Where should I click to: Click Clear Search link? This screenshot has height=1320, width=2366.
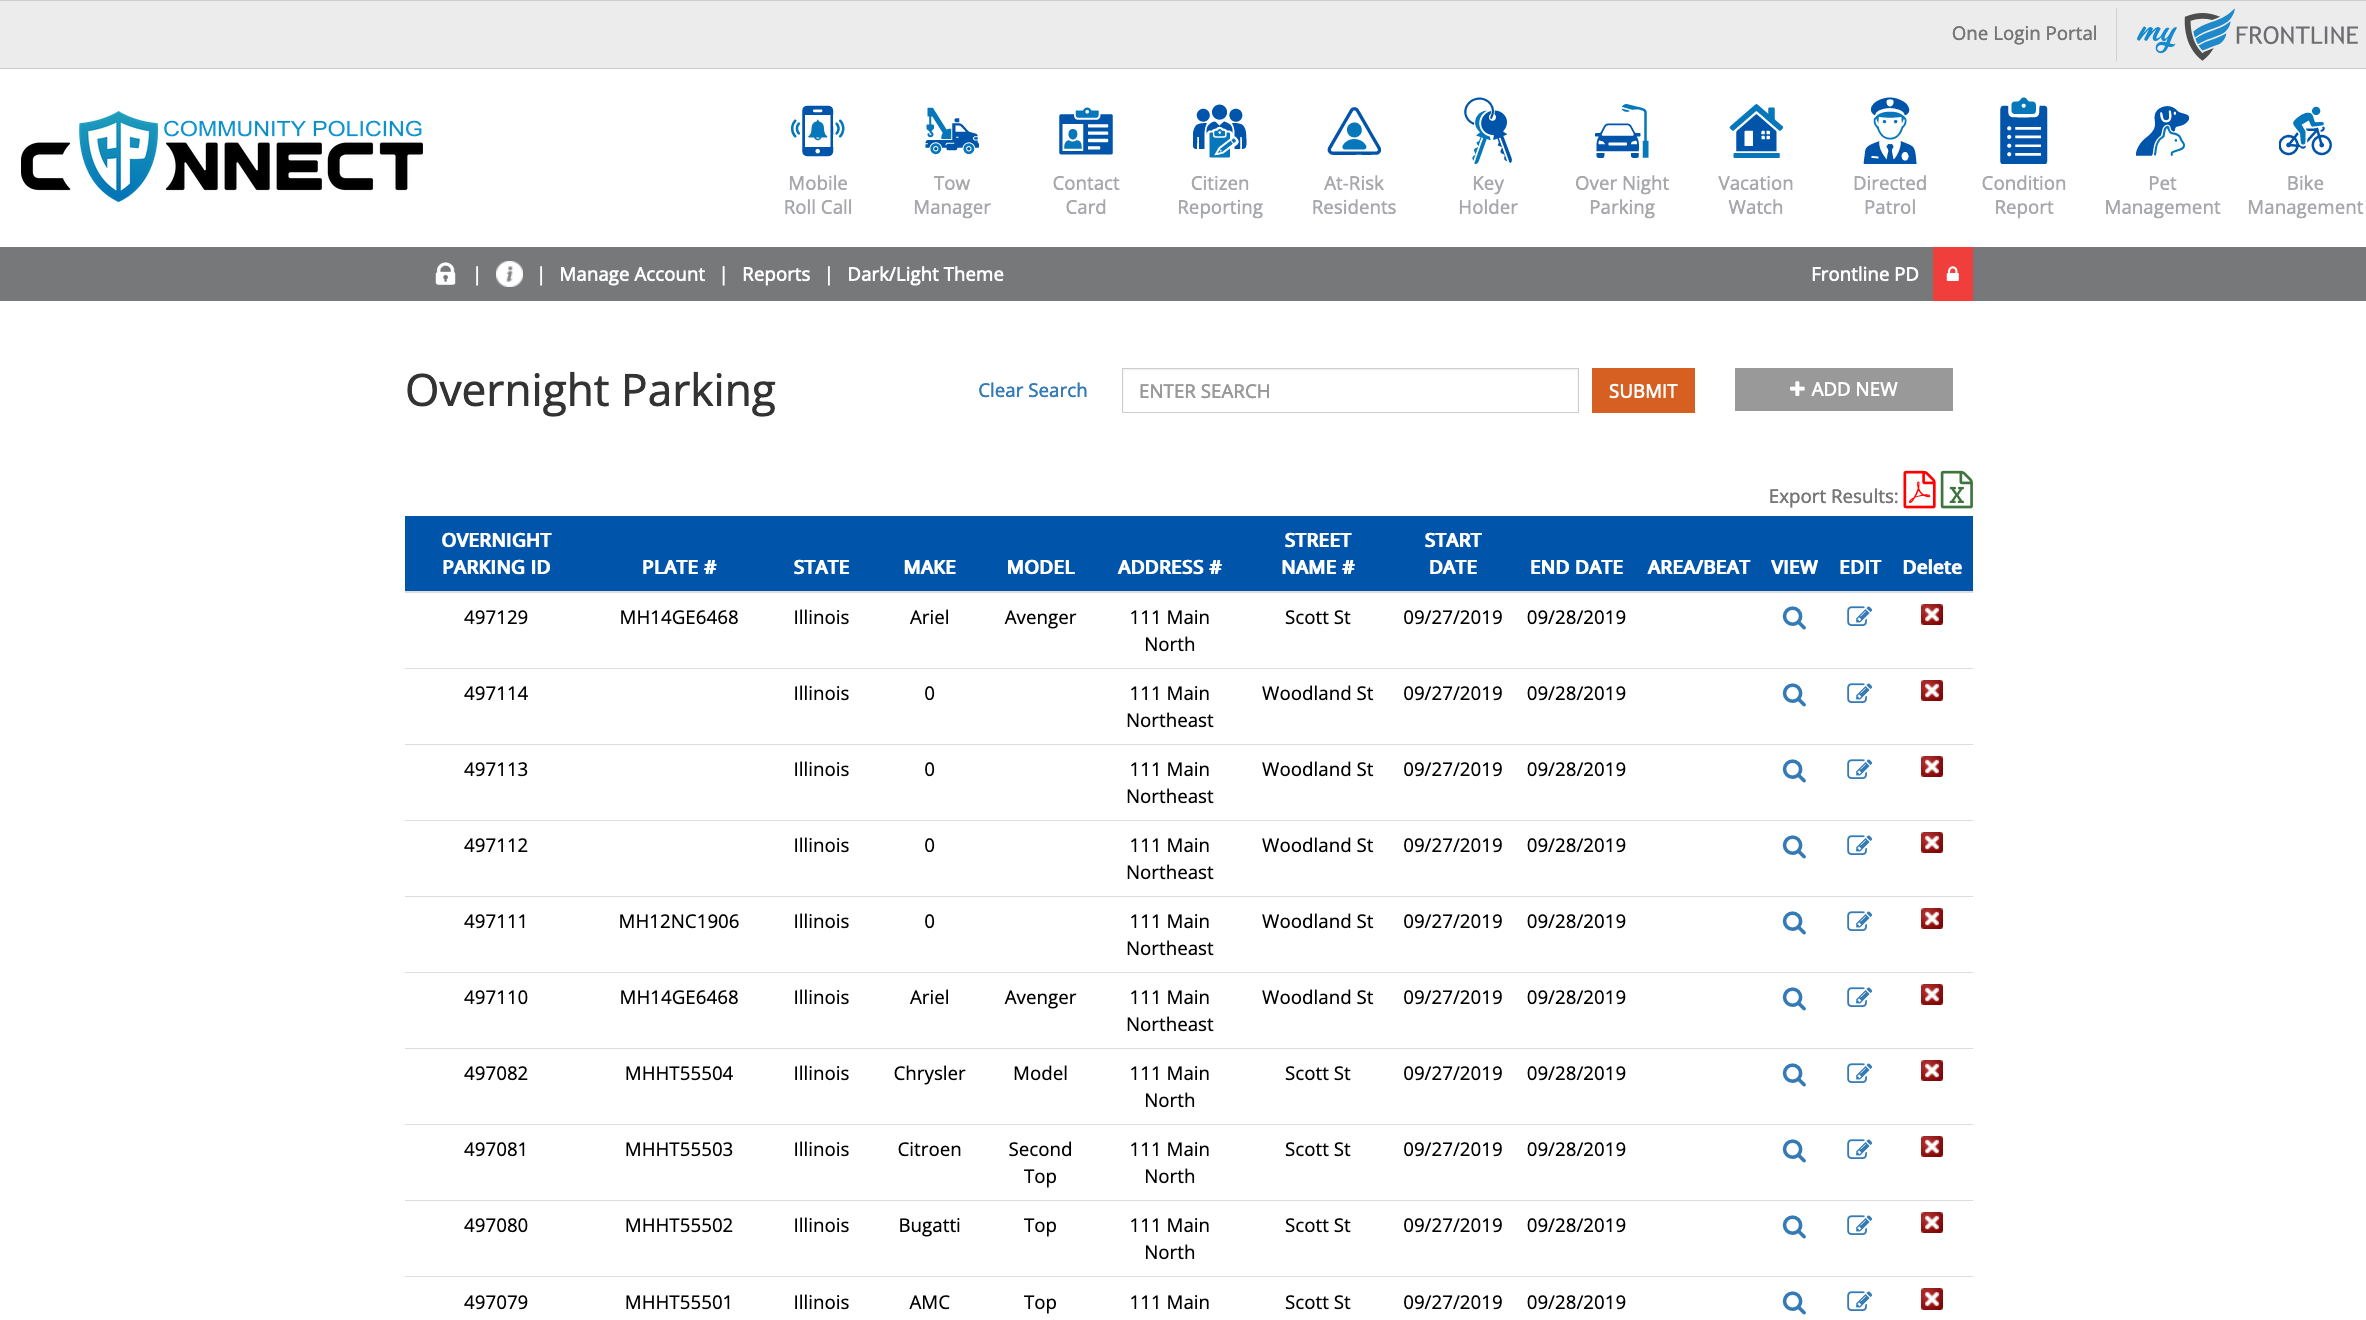click(1032, 390)
